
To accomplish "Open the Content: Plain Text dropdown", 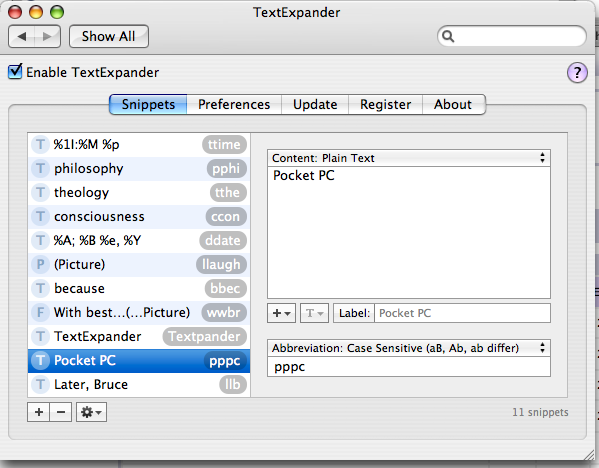I will pyautogui.click(x=409, y=158).
